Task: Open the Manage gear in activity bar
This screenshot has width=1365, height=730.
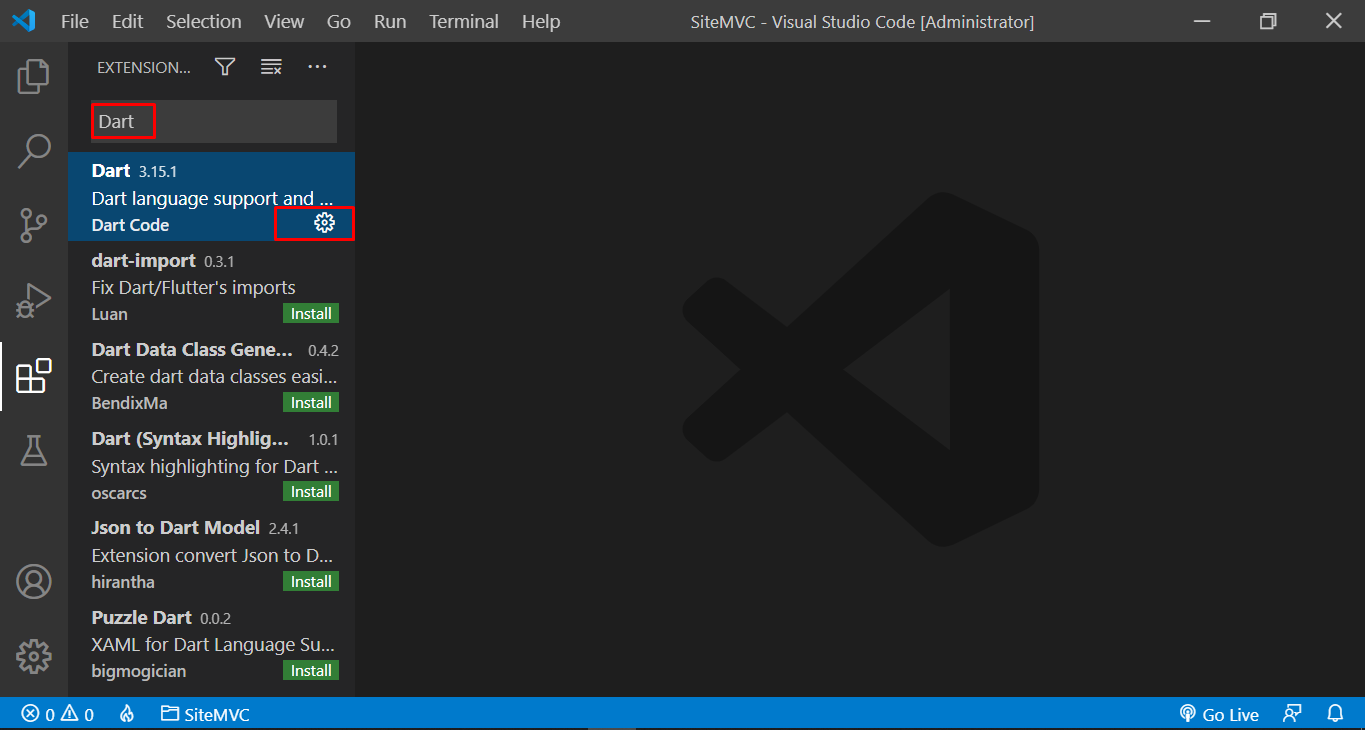Action: click(33, 656)
